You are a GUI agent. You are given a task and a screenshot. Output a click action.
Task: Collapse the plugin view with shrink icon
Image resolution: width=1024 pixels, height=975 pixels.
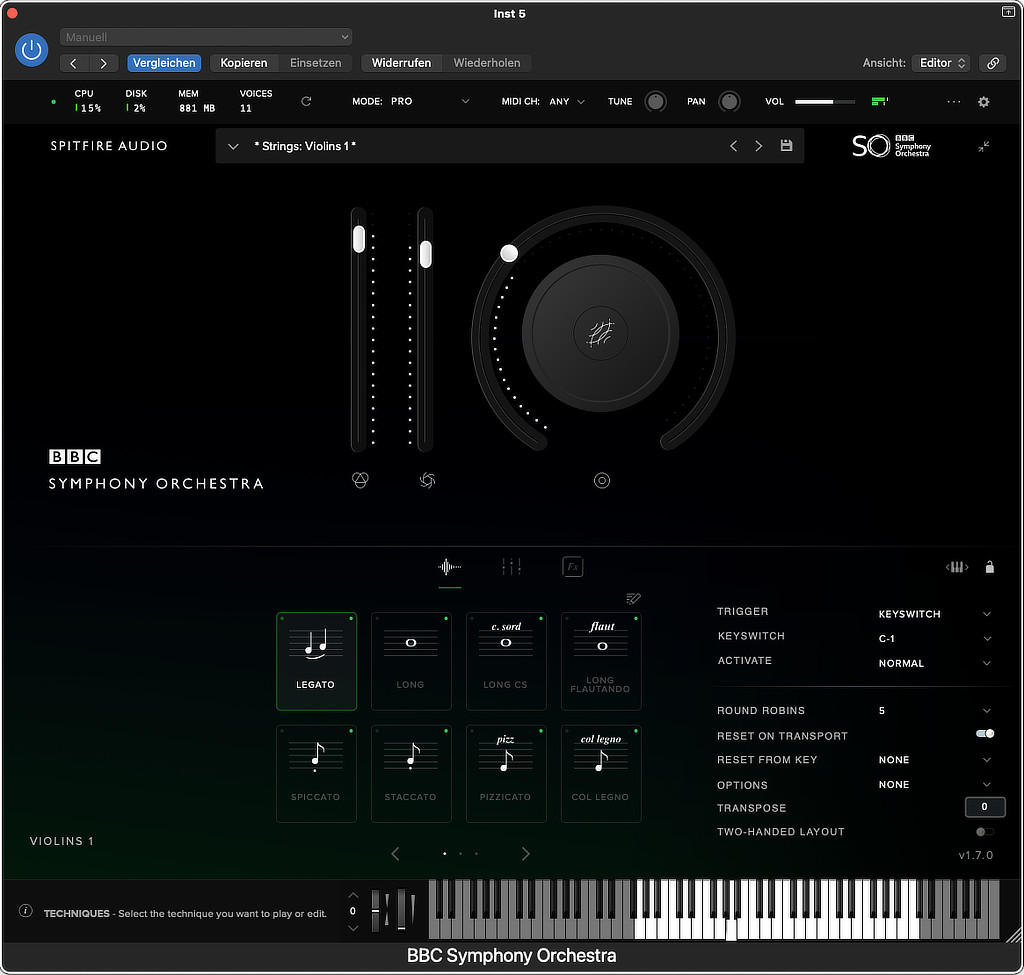click(984, 147)
